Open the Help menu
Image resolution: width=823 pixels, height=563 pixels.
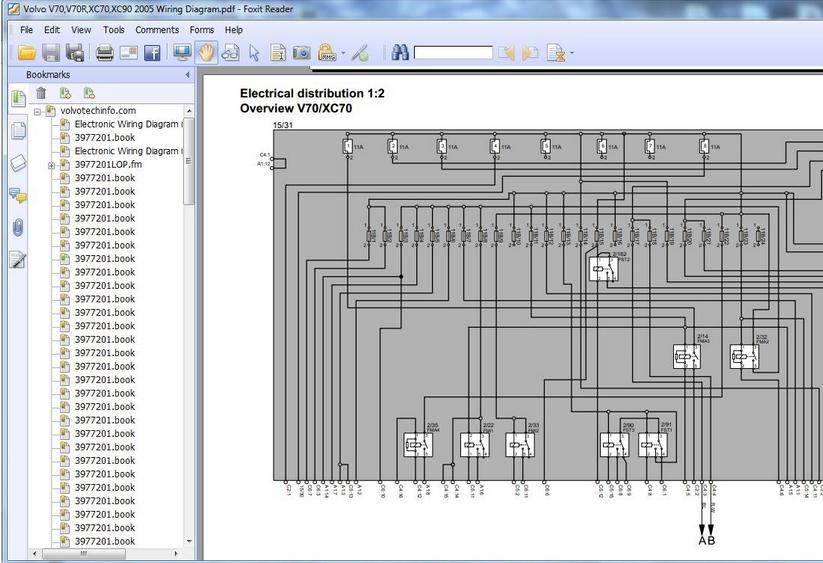pos(234,30)
